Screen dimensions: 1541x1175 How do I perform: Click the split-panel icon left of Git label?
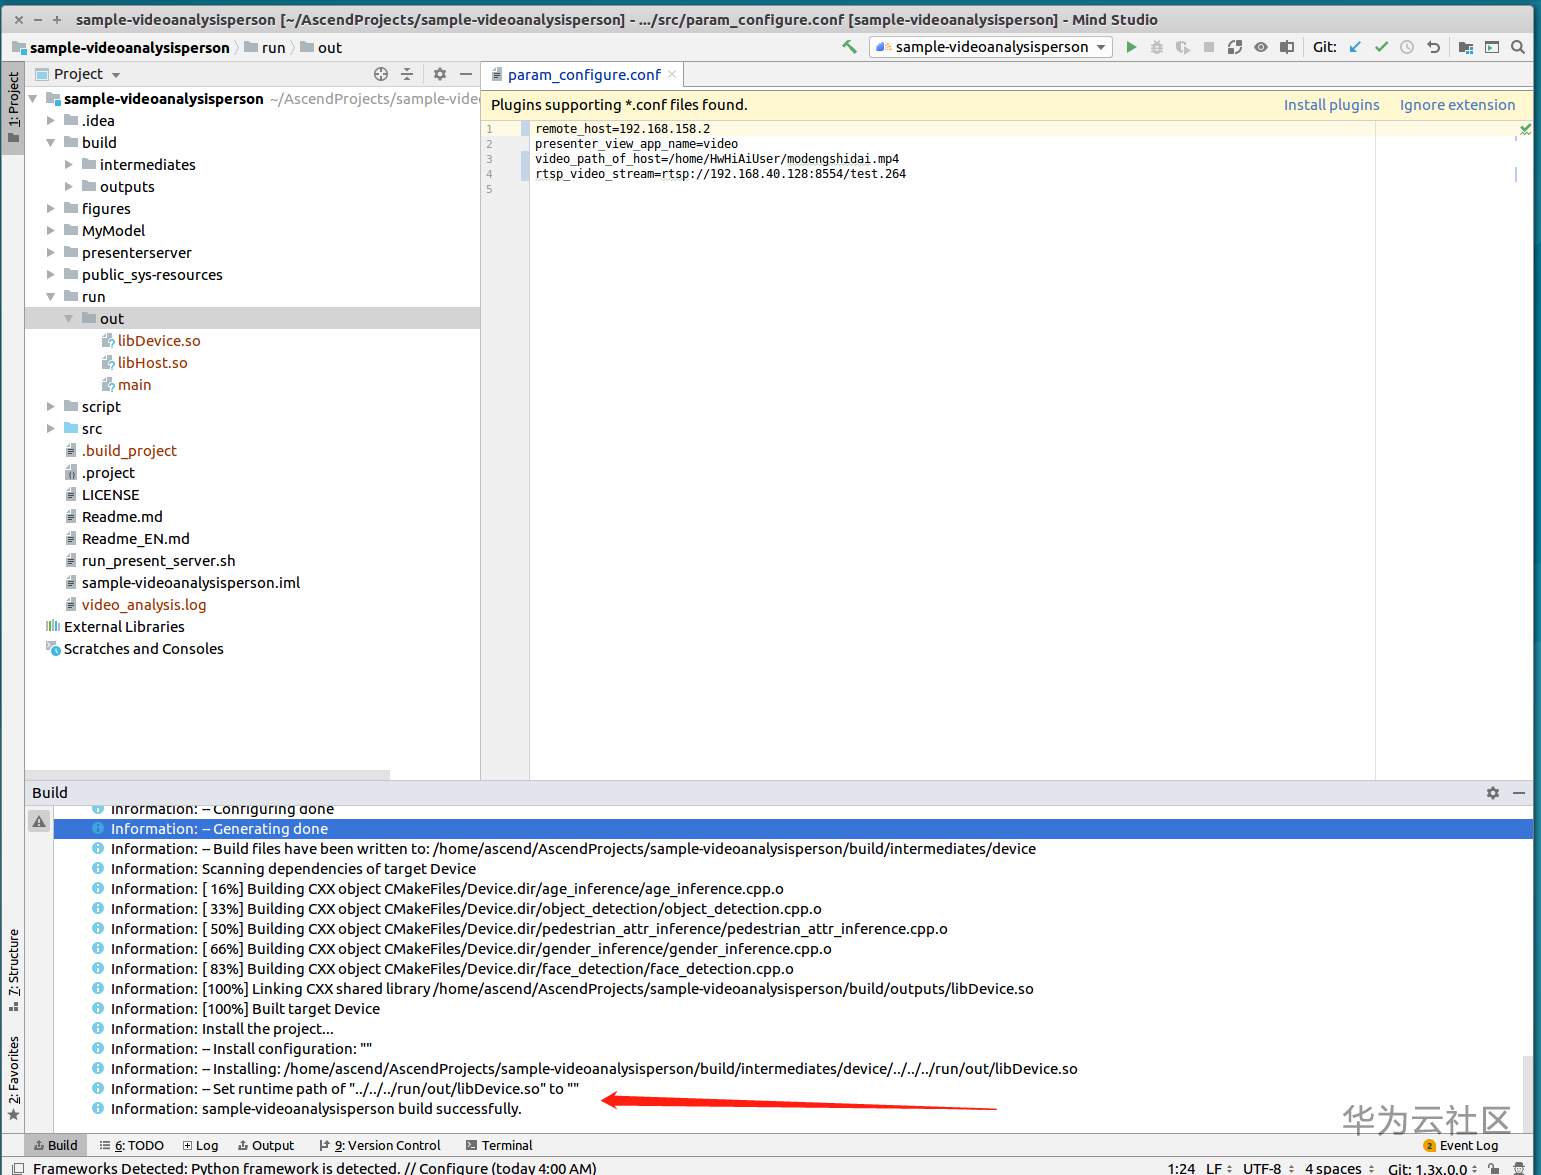pyautogui.click(x=1287, y=47)
